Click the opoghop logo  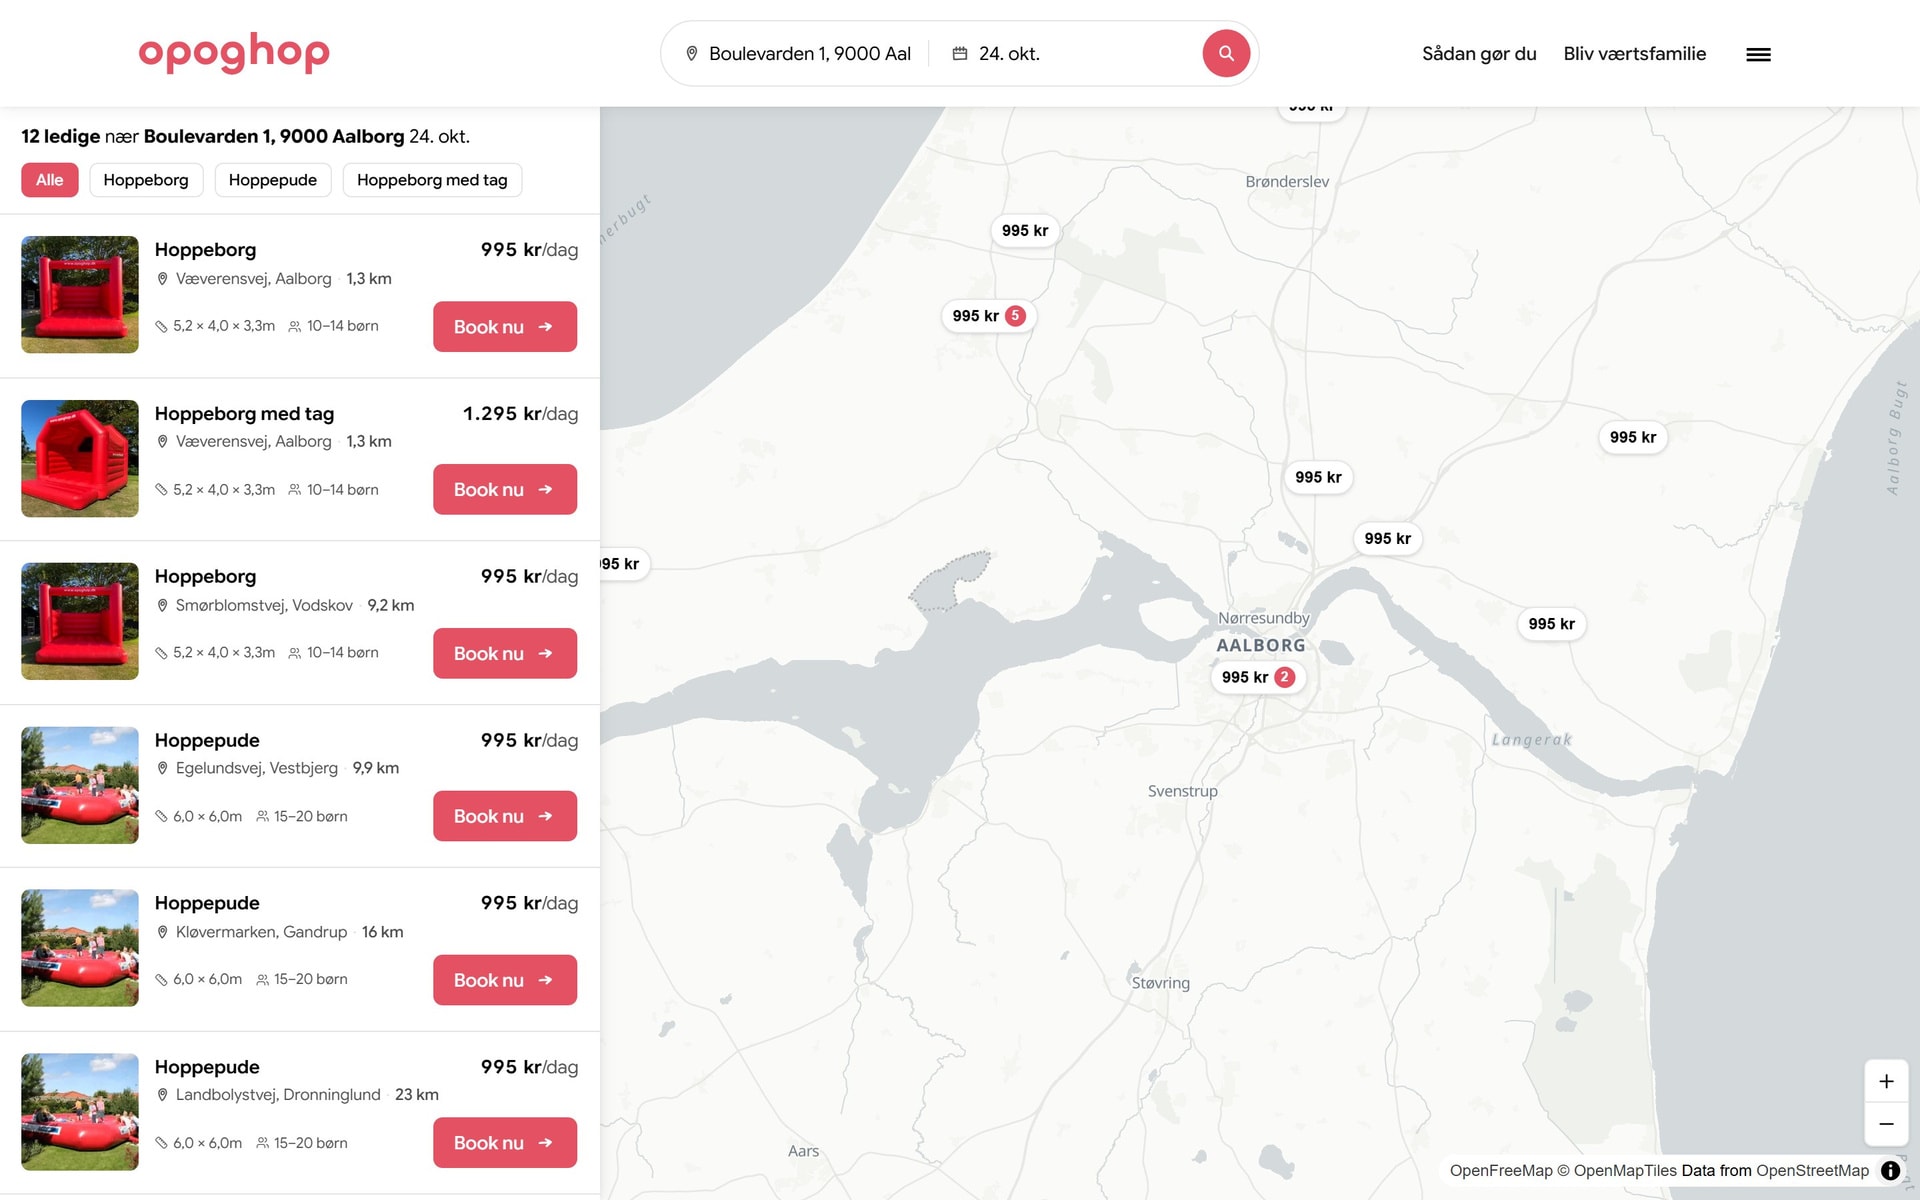[x=234, y=53]
